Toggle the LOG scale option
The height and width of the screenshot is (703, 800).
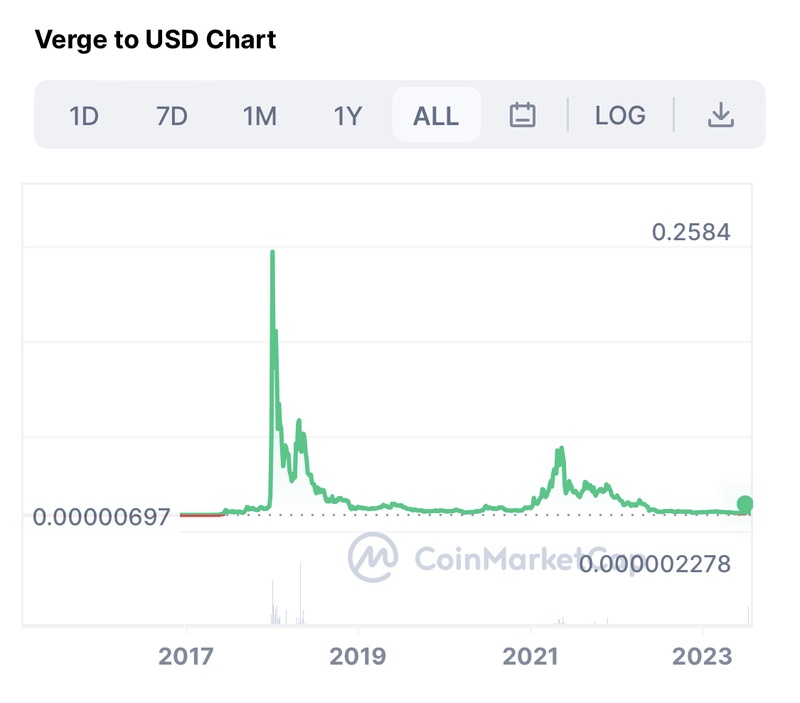coord(620,115)
